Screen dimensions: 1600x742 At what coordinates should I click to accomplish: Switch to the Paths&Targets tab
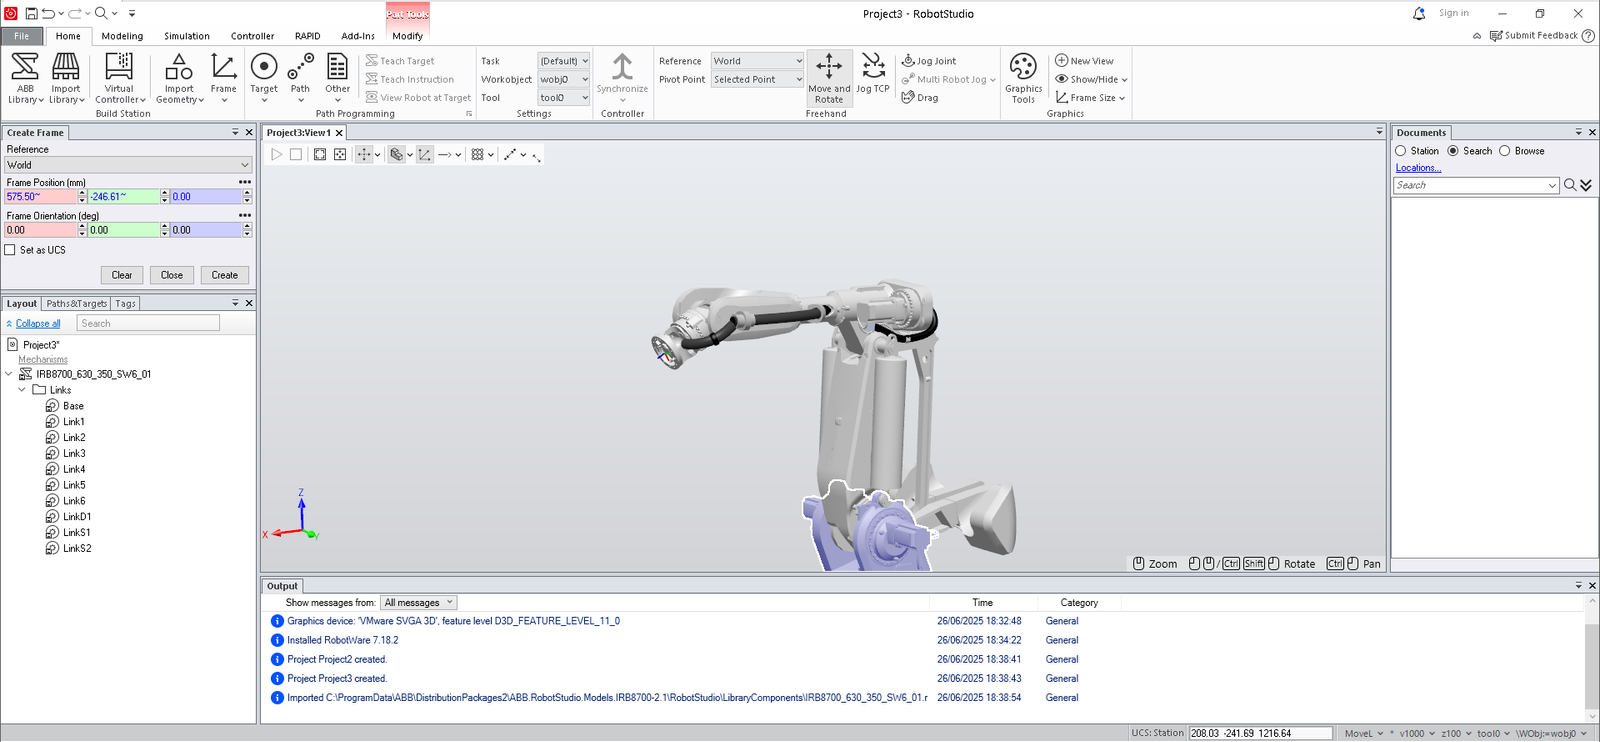76,304
